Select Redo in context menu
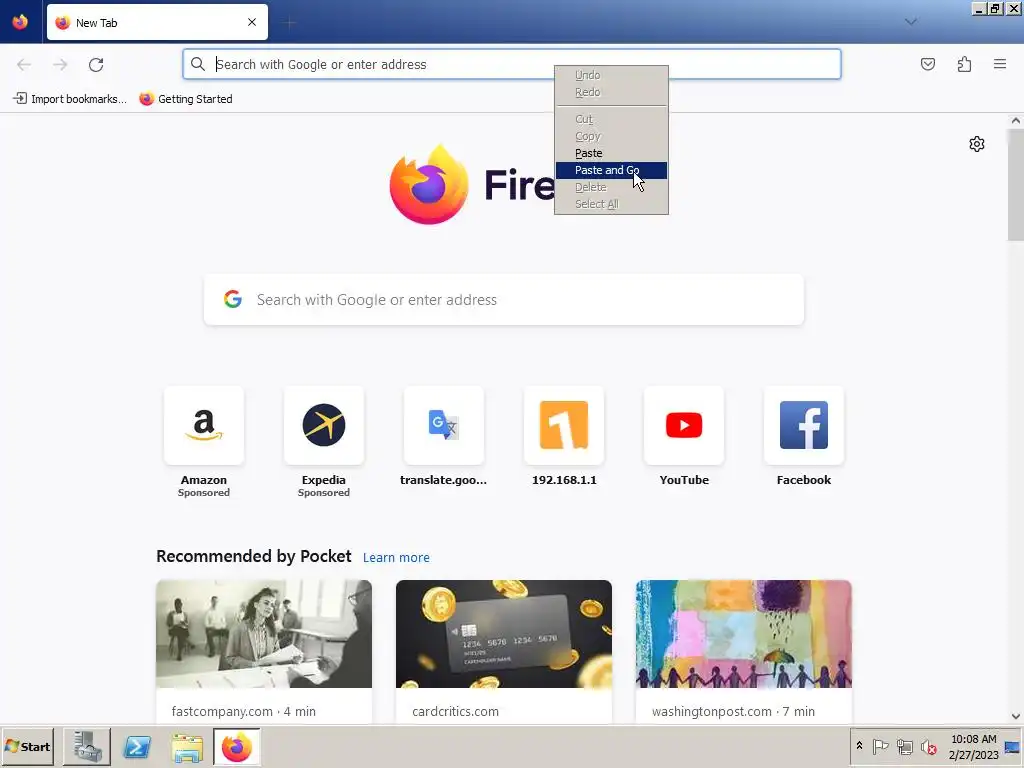Viewport: 1024px width, 768px height. click(x=611, y=92)
